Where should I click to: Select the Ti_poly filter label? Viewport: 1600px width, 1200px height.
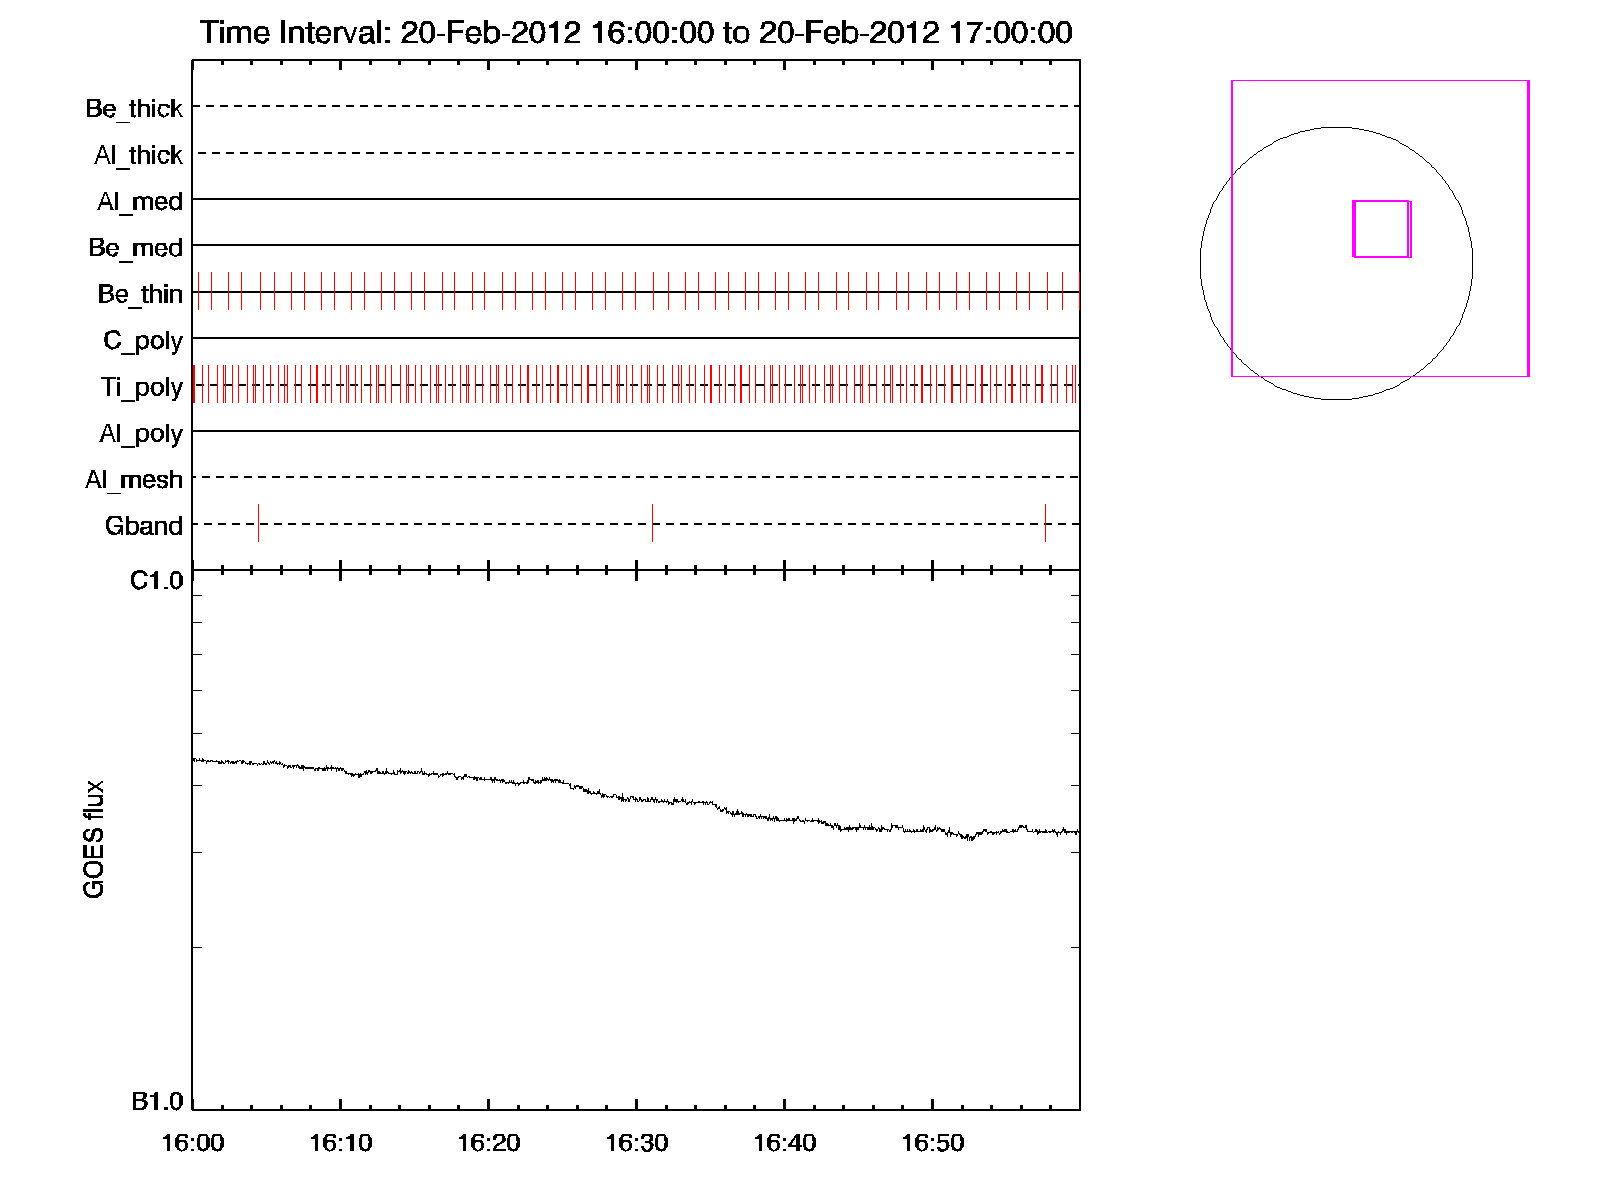141,387
